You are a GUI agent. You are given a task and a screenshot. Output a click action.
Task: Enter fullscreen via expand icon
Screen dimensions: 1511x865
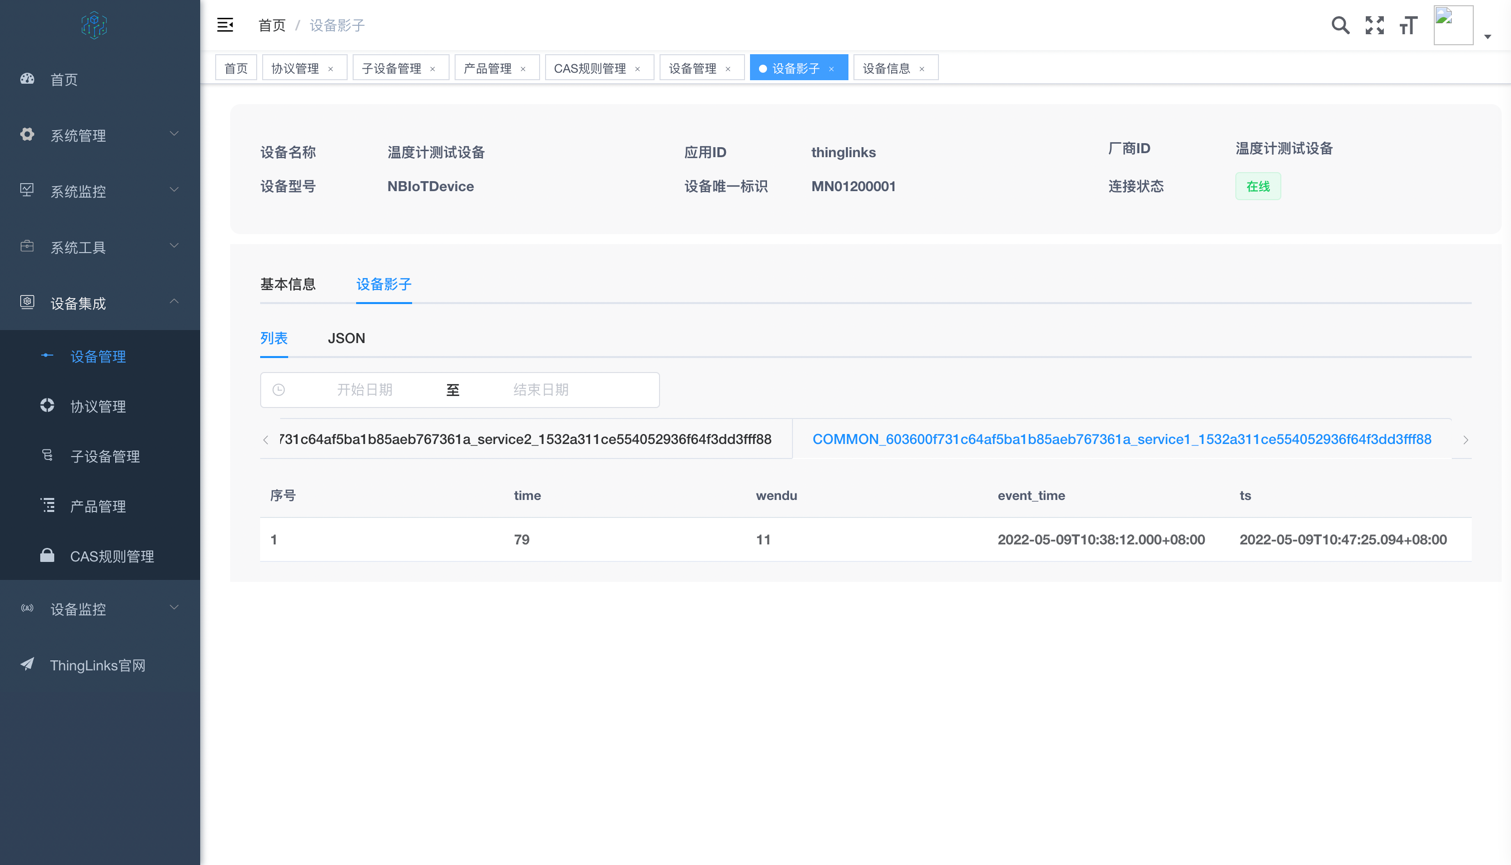point(1375,26)
